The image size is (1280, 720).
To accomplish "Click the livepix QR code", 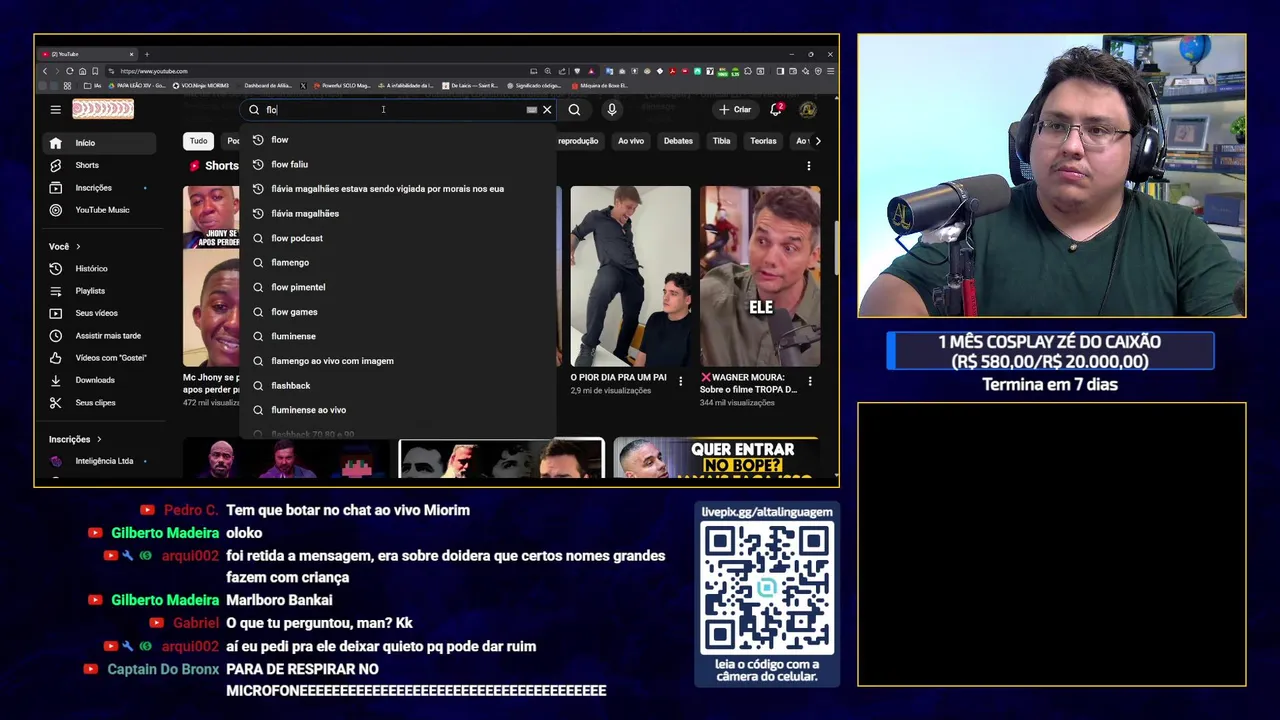I will (x=767, y=587).
